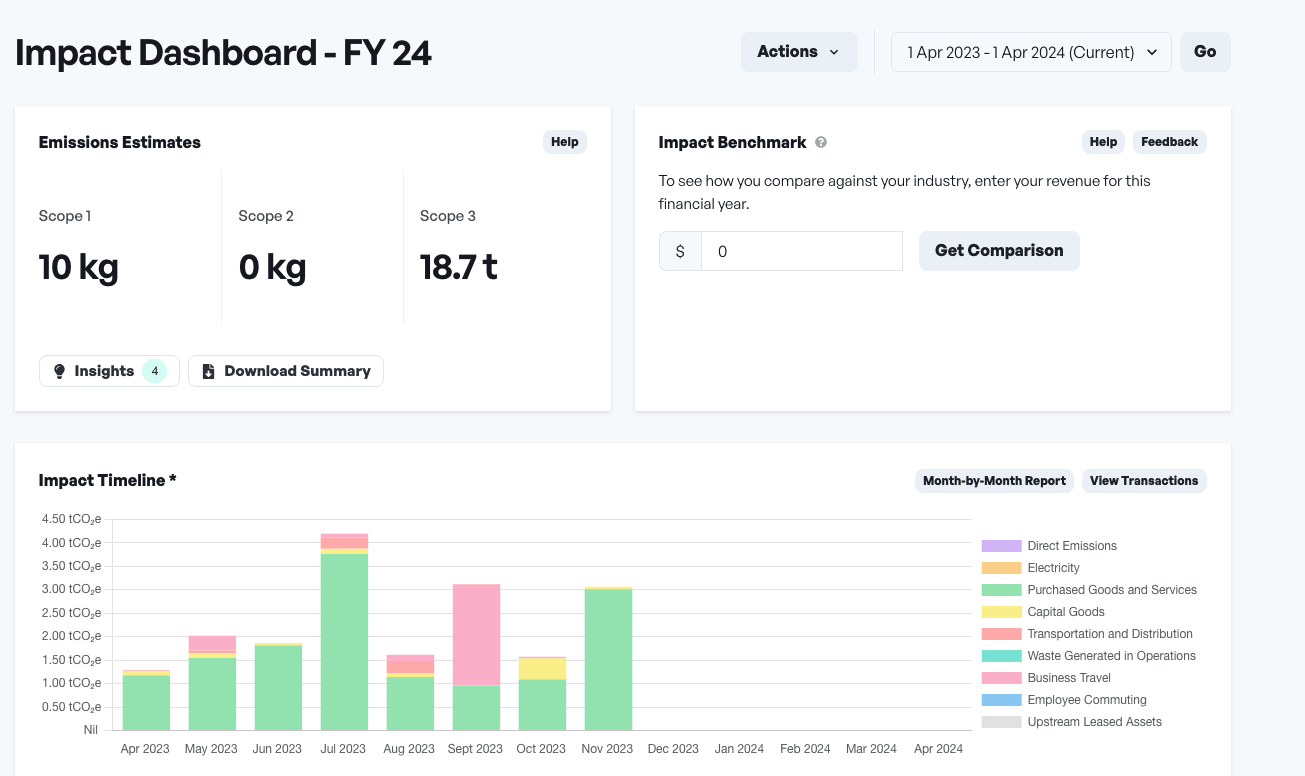
Task: Open Help in Emissions Estimates panel
Action: [564, 142]
